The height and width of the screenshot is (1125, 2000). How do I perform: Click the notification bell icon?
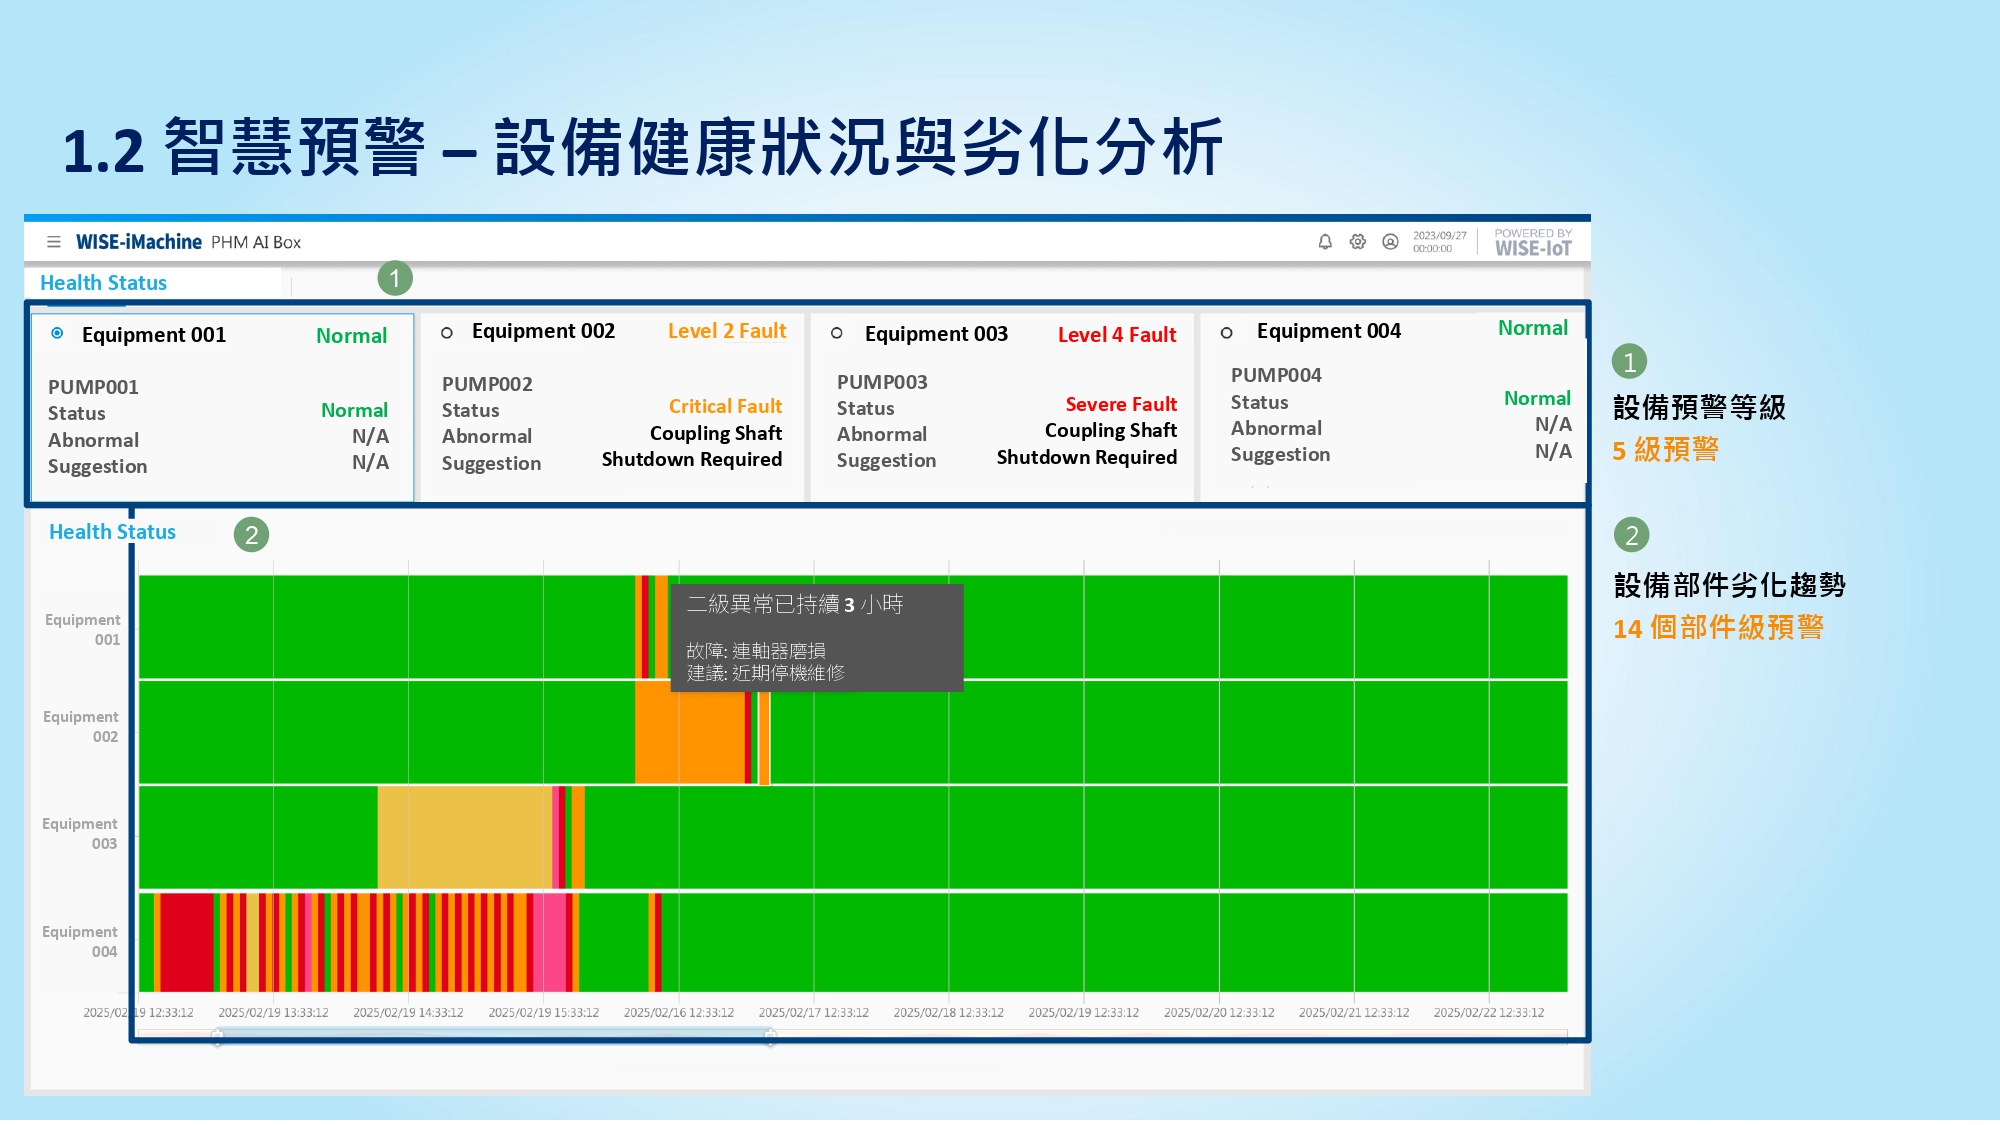tap(1325, 242)
